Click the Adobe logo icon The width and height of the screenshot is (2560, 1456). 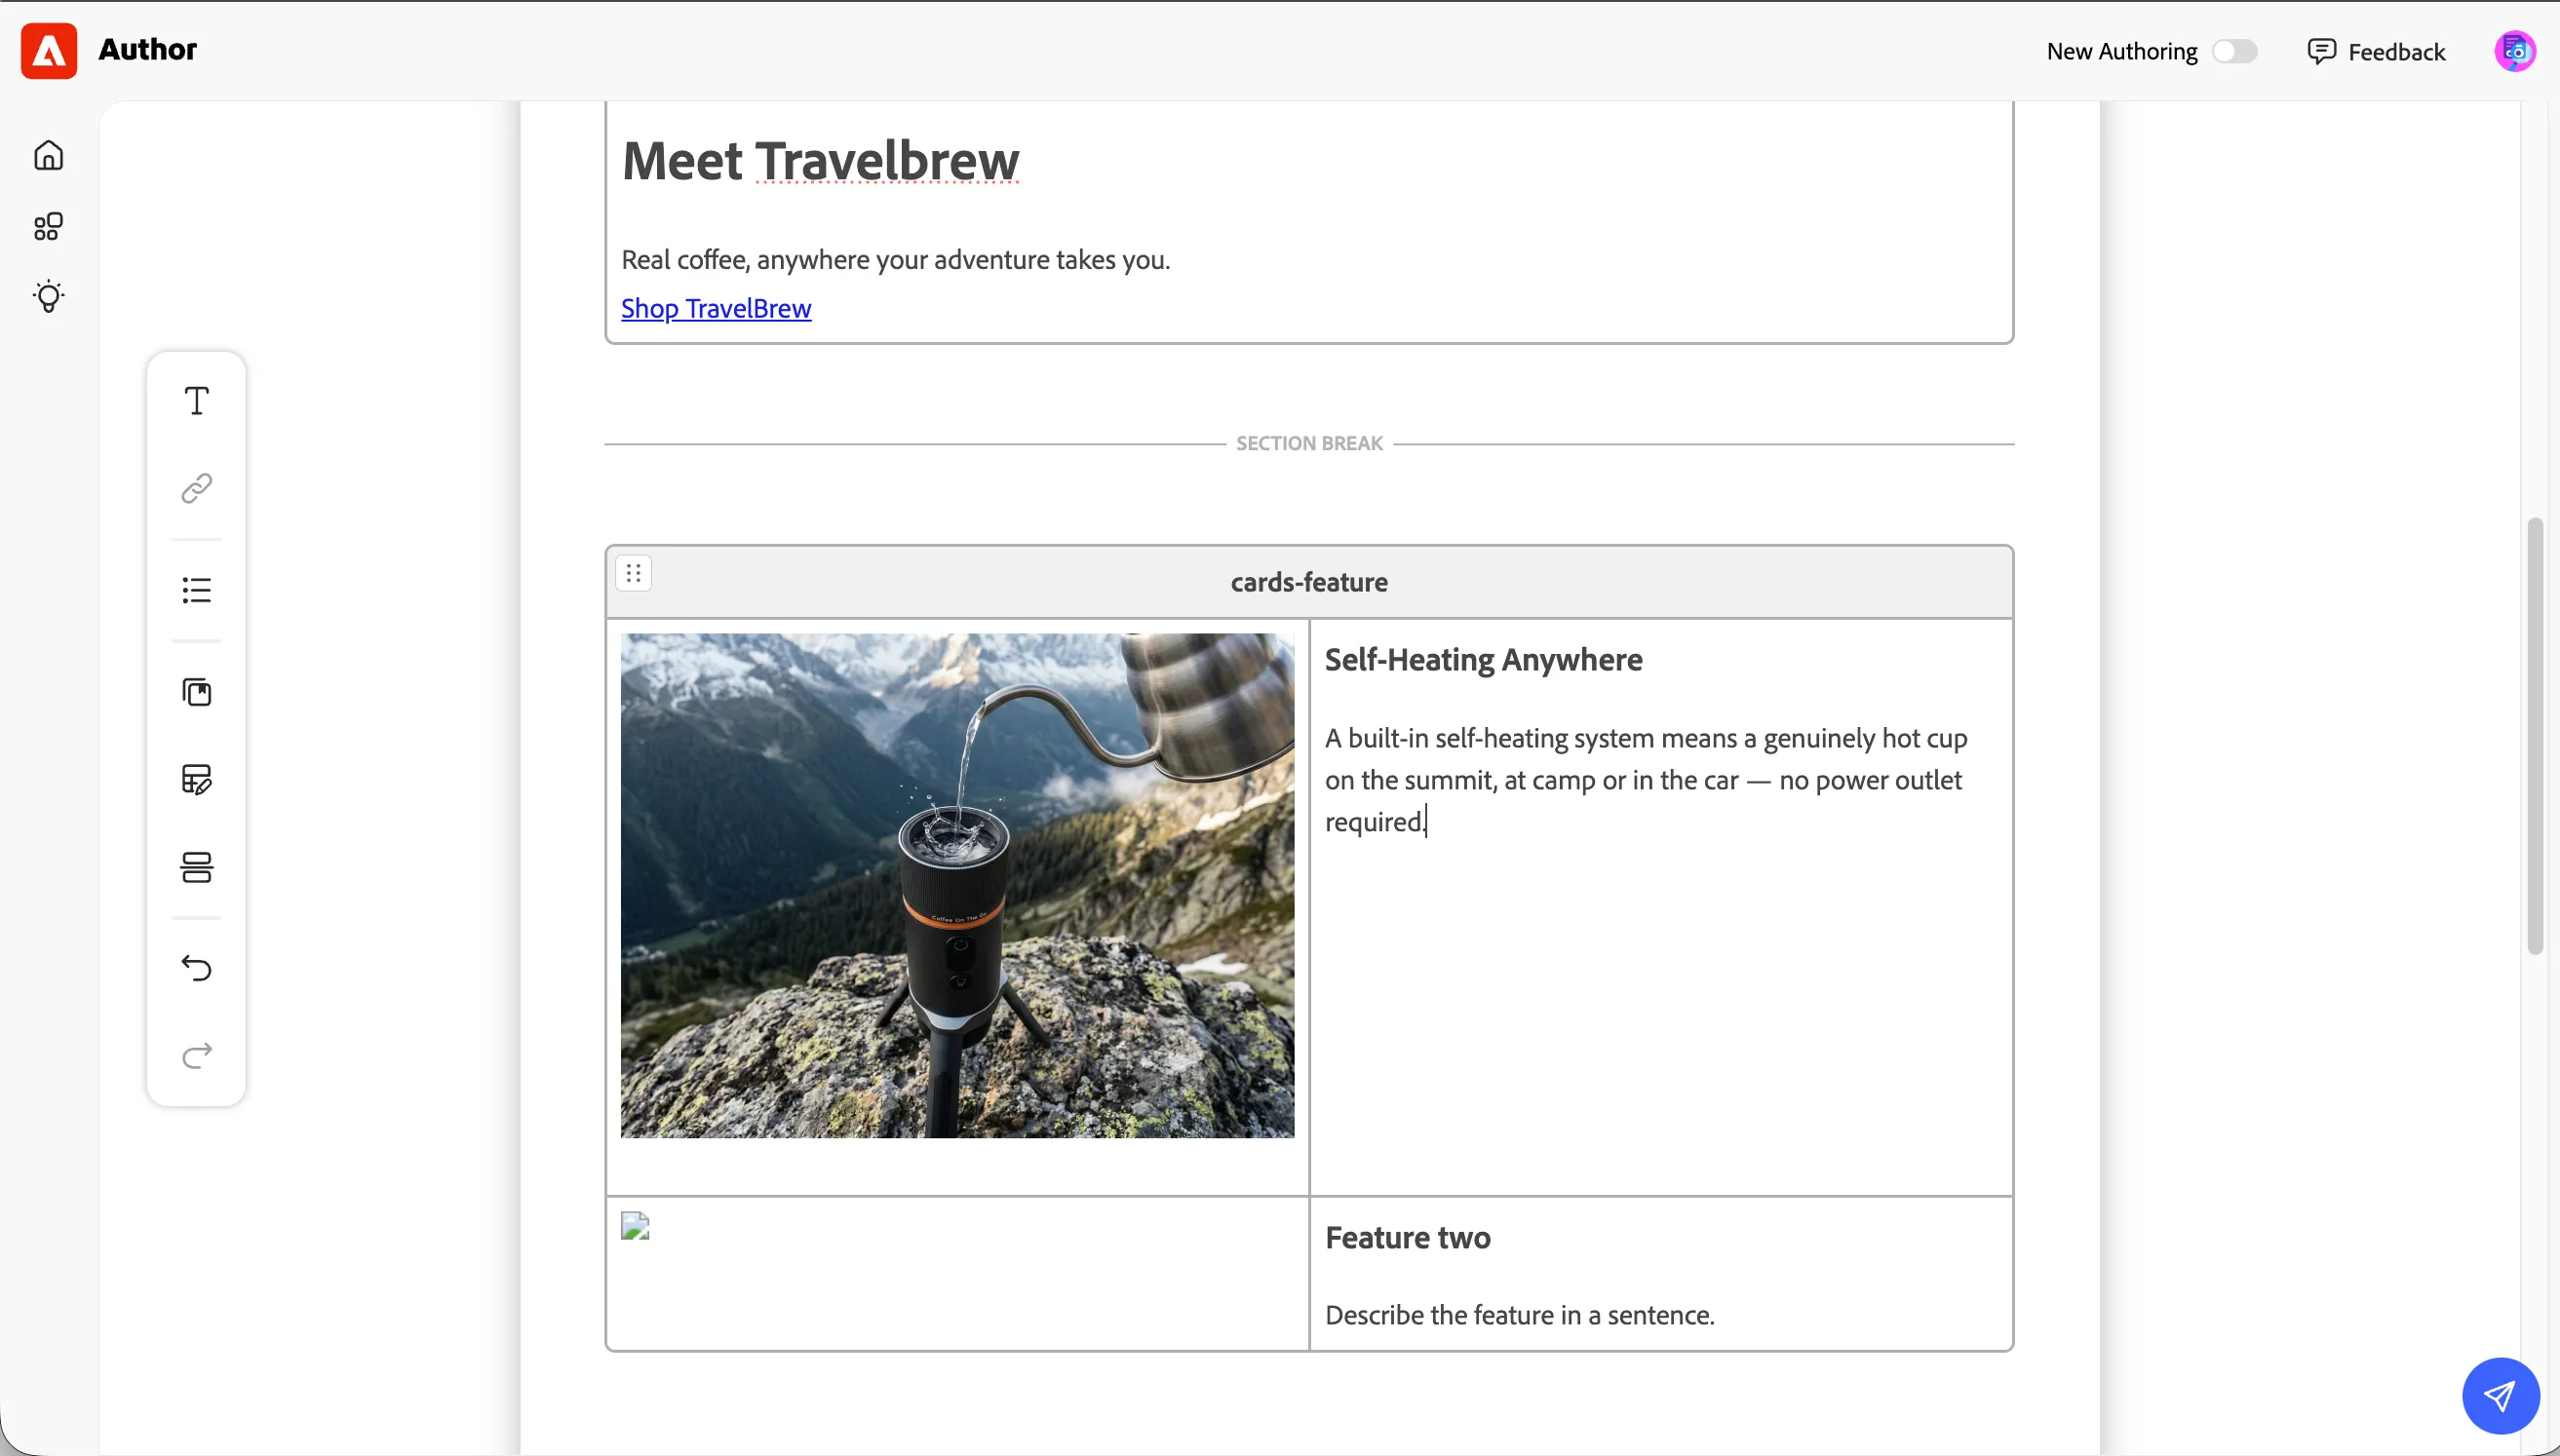49,51
